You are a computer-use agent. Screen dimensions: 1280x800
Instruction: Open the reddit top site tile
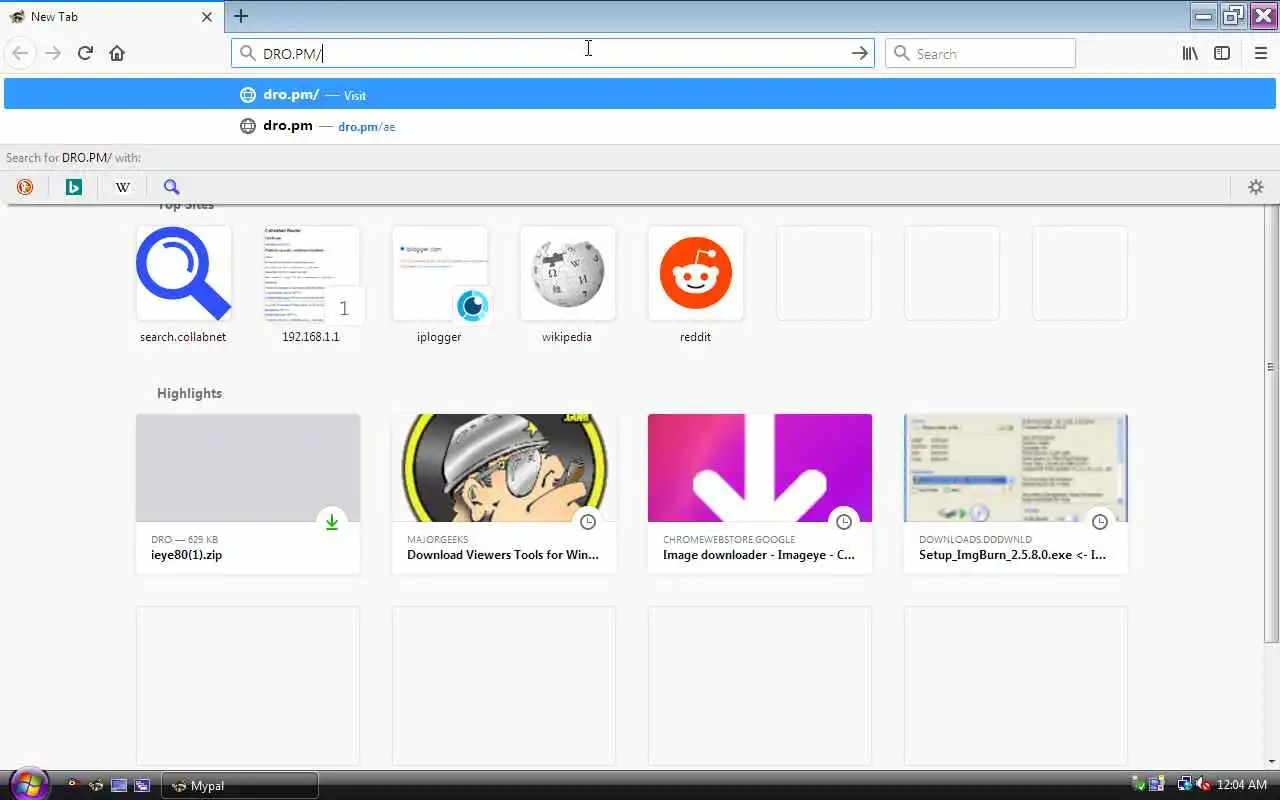695,285
